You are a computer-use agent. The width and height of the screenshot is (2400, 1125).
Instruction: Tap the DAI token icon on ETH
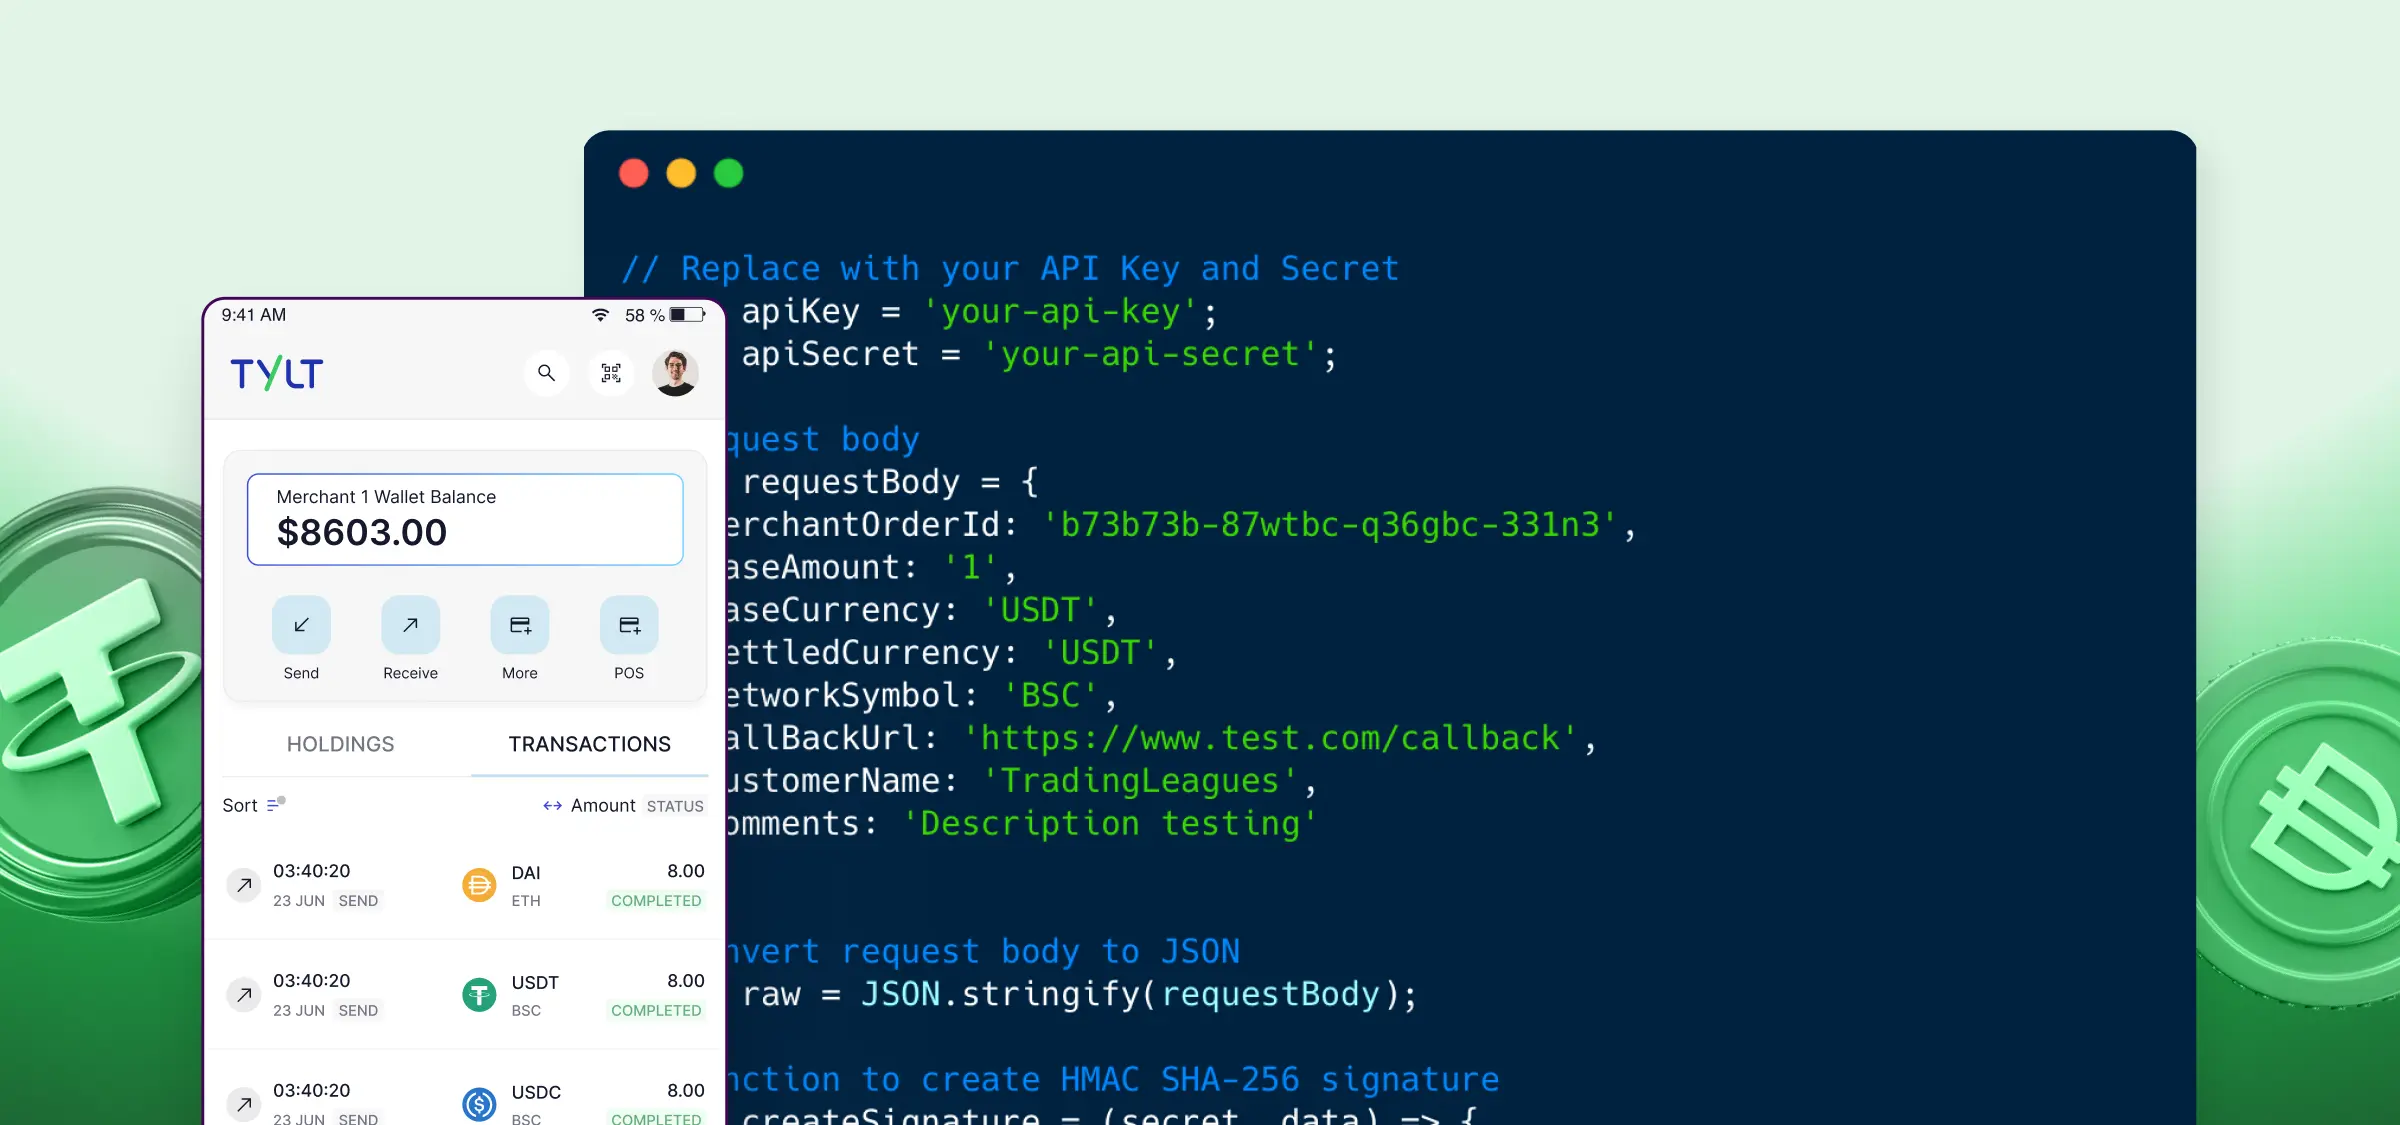482,886
